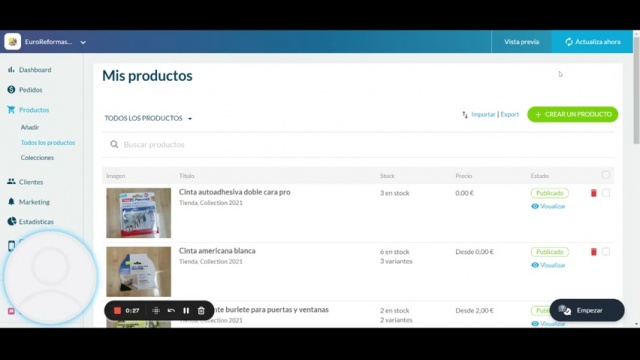The width and height of the screenshot is (640, 360).
Task: Discard recording with the trash icon
Action: (201, 311)
